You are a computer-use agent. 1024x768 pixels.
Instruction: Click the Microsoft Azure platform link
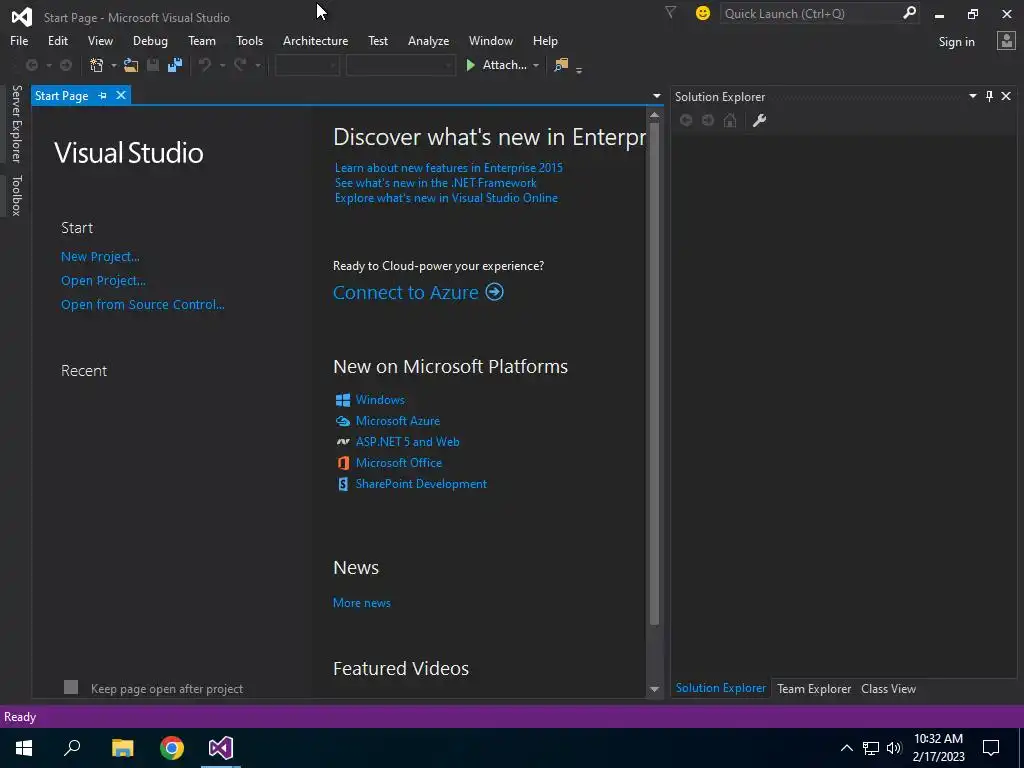[398, 421]
